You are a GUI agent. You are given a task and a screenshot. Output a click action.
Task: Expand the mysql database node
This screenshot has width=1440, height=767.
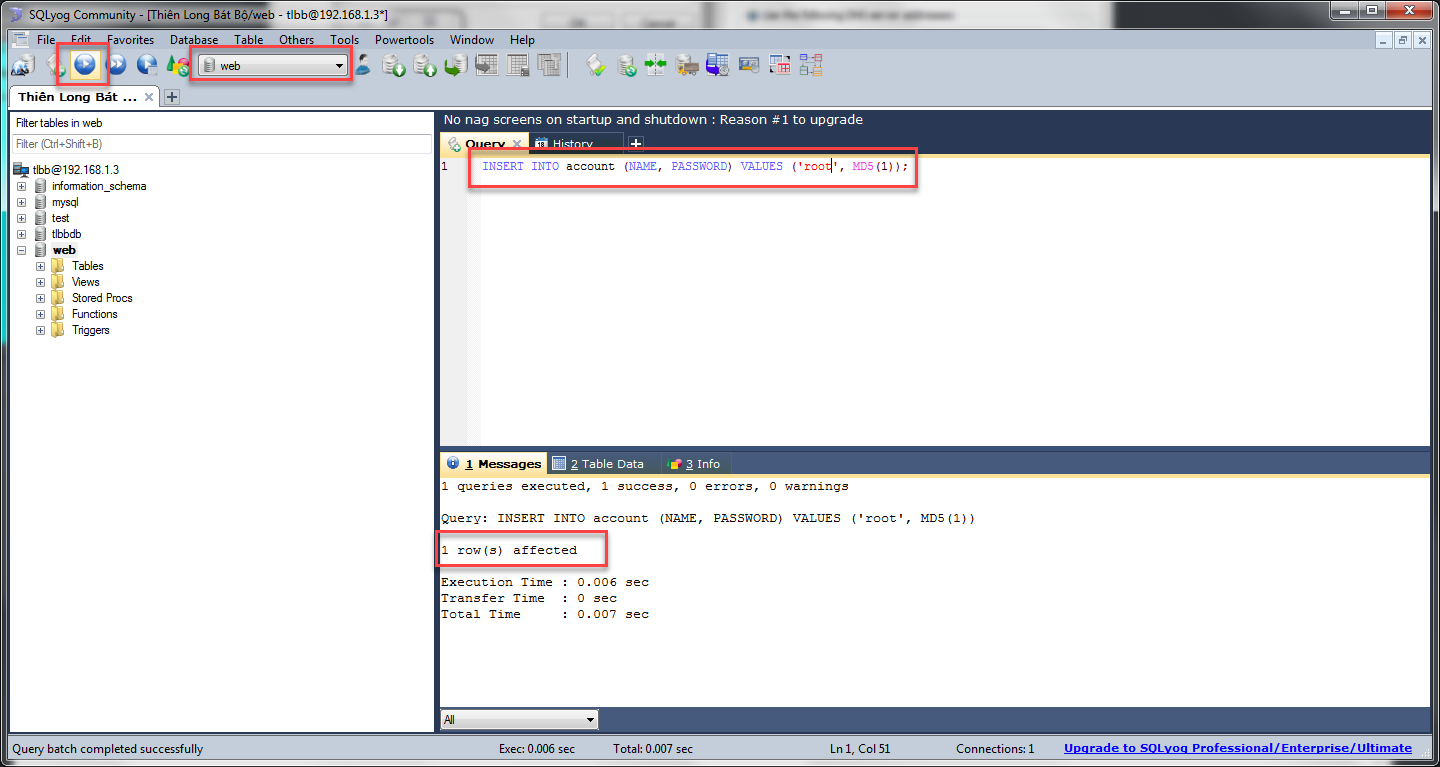pyautogui.click(x=21, y=202)
